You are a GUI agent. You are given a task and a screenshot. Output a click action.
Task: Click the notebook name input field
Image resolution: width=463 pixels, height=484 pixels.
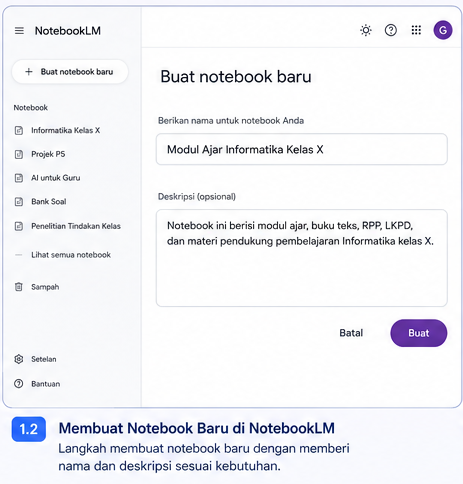[x=302, y=149]
